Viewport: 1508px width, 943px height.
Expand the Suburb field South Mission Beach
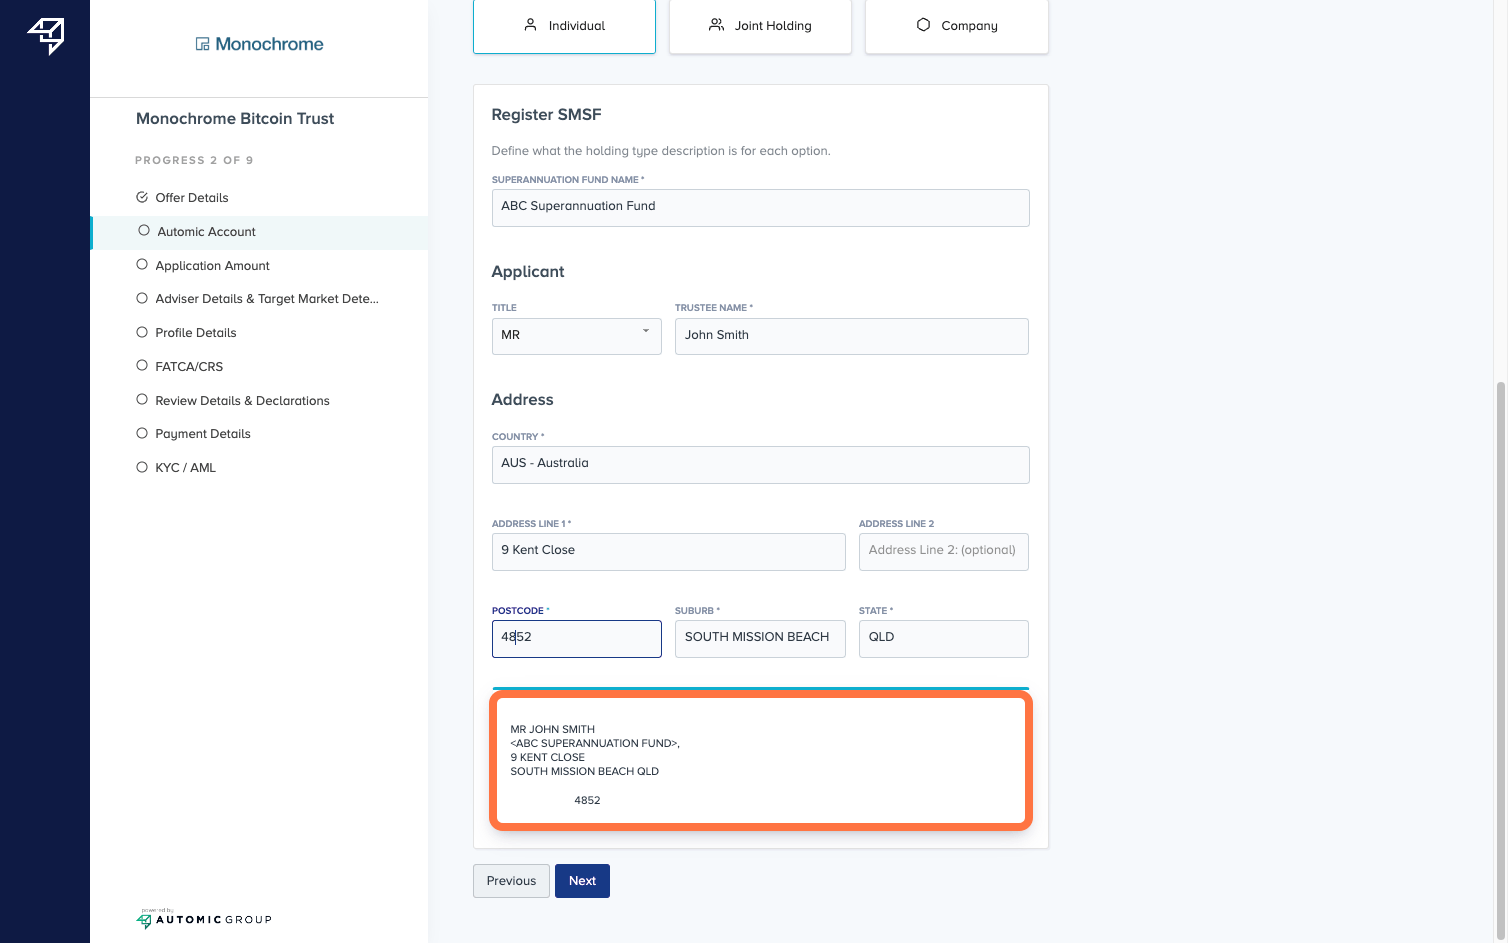coord(759,638)
